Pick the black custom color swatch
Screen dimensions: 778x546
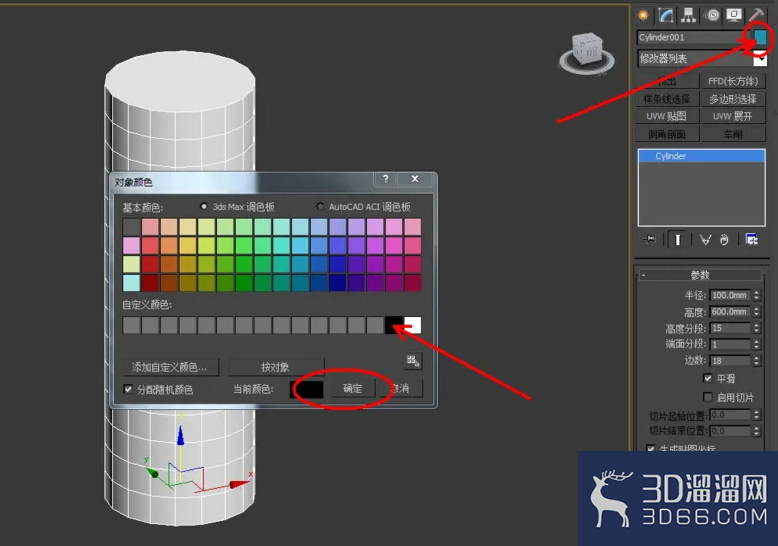point(394,325)
